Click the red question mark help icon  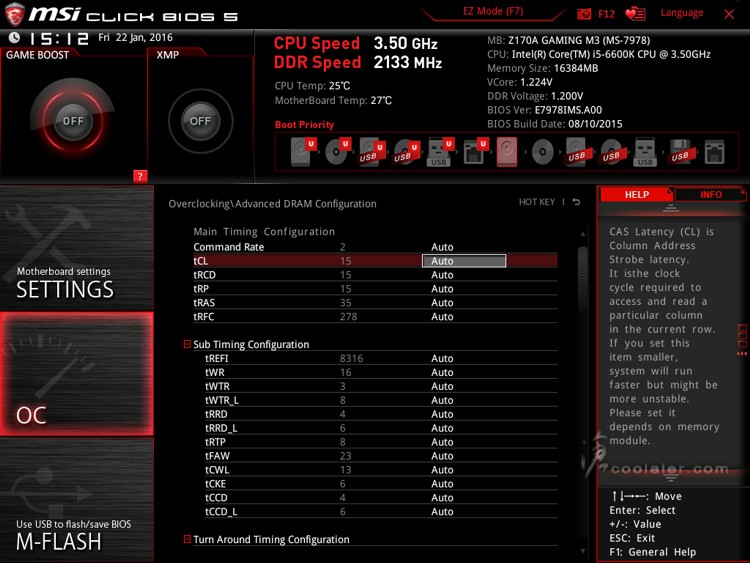click(140, 176)
